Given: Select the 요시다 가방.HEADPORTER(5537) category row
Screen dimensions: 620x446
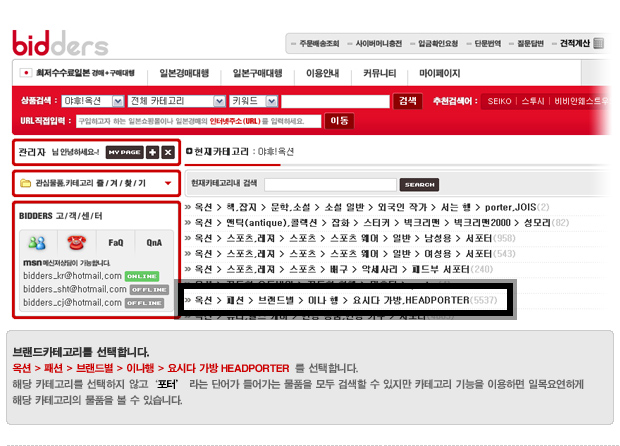Looking at the screenshot, I should pyautogui.click(x=341, y=300).
